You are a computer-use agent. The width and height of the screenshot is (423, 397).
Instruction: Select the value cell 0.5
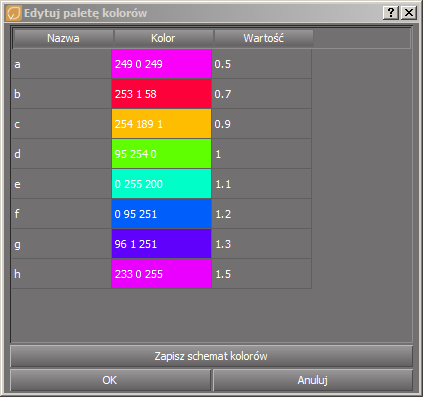coord(261,64)
